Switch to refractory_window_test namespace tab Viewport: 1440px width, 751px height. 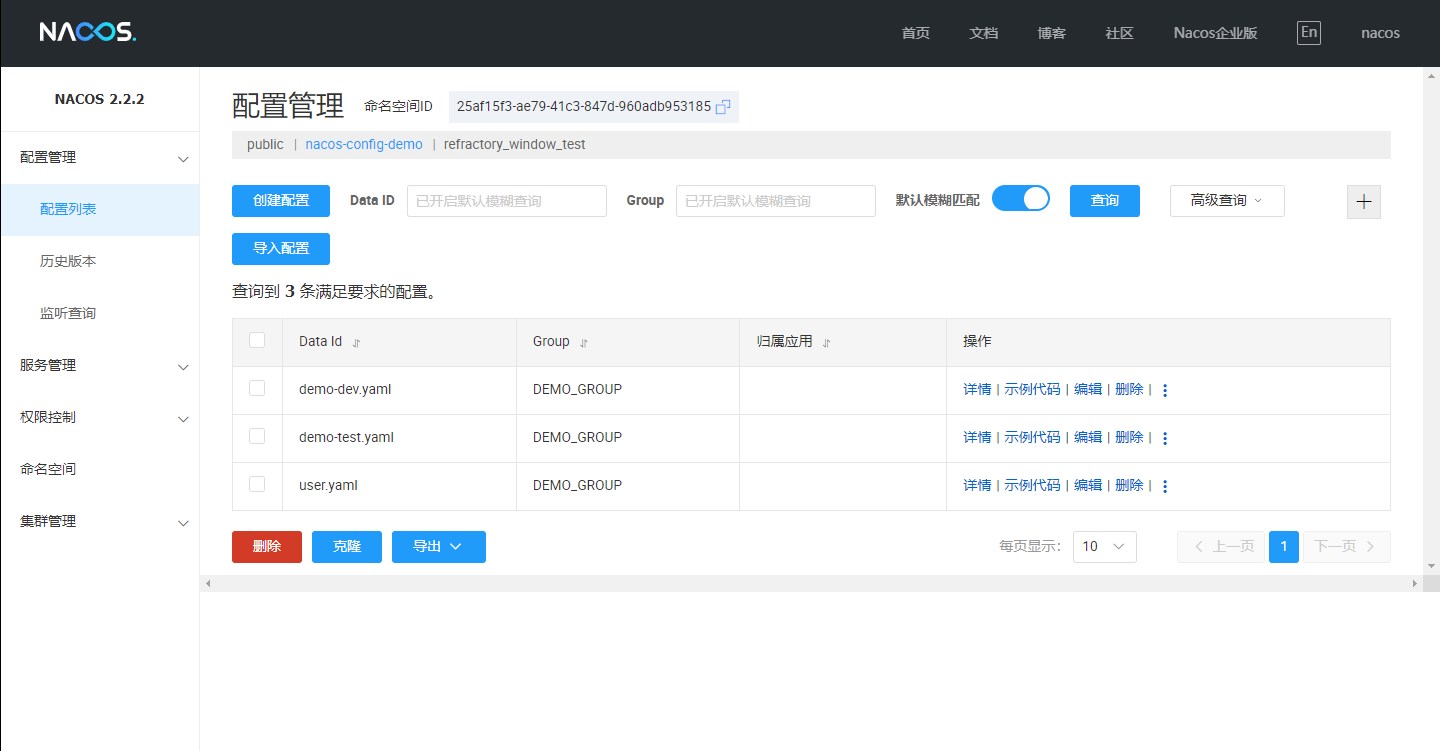click(x=515, y=144)
